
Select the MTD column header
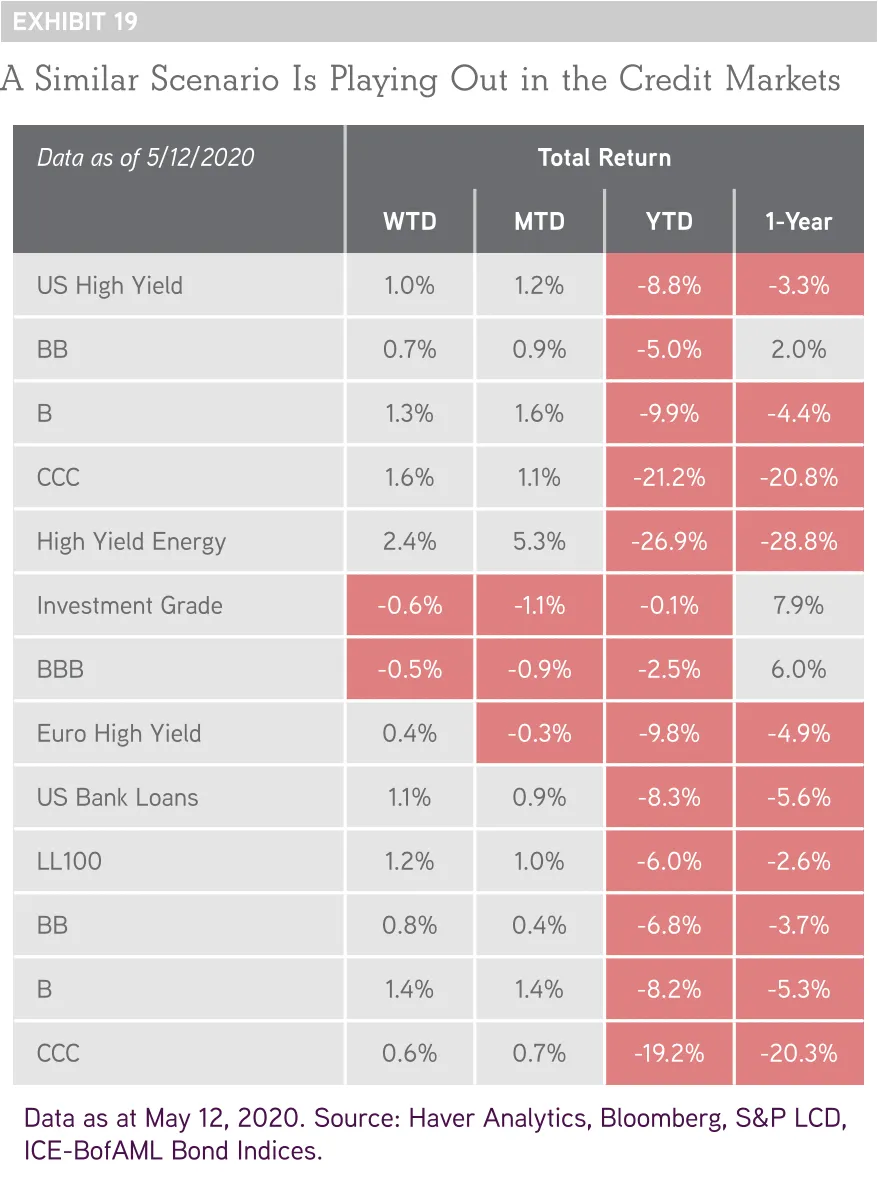[539, 221]
